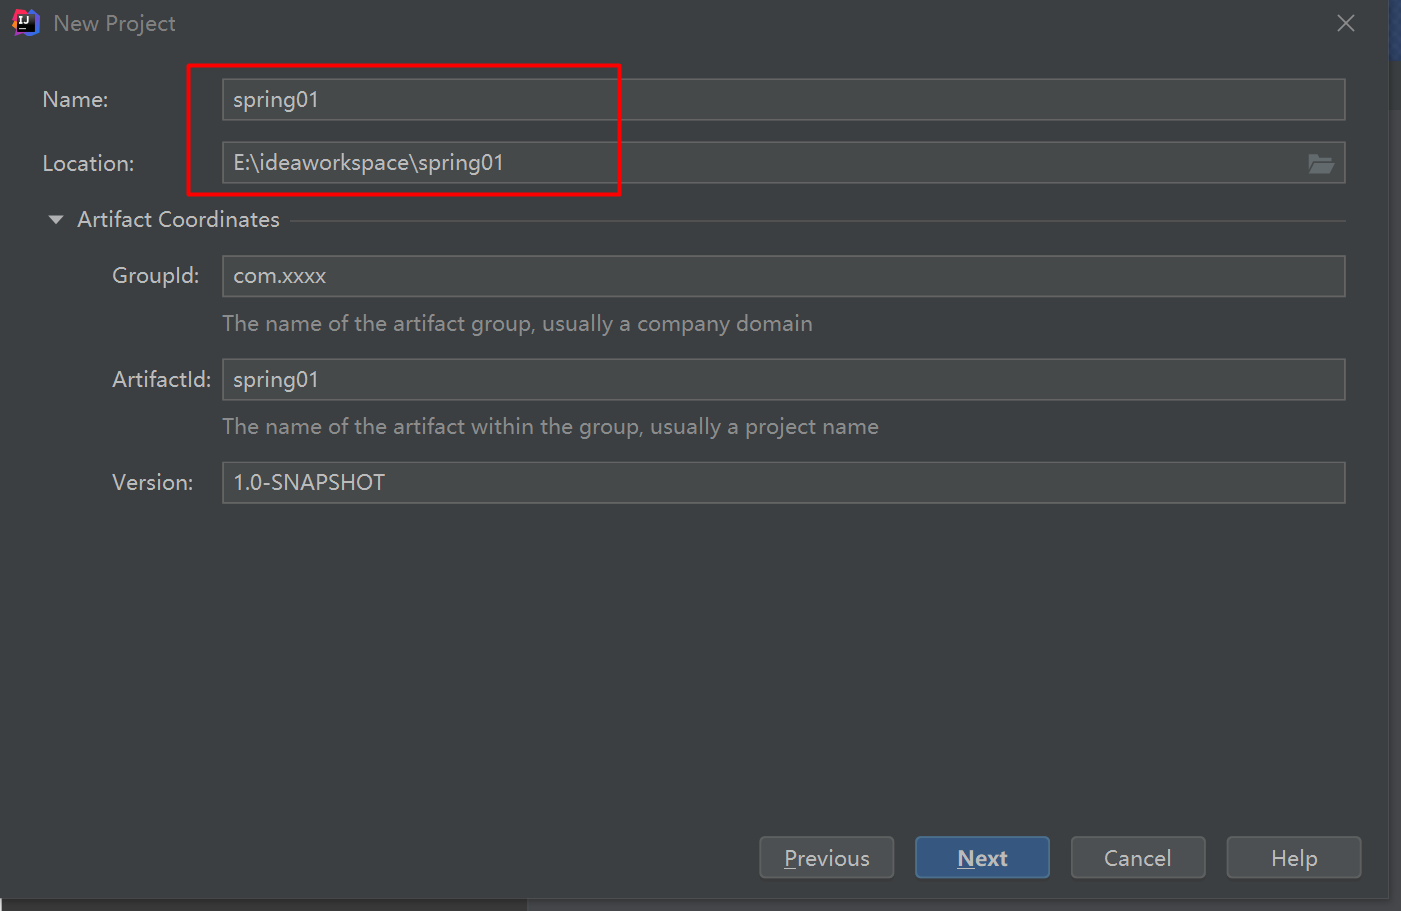This screenshot has height=911, width=1401.
Task: Click the IntelliJ IDEA logo in title bar
Action: click(25, 22)
